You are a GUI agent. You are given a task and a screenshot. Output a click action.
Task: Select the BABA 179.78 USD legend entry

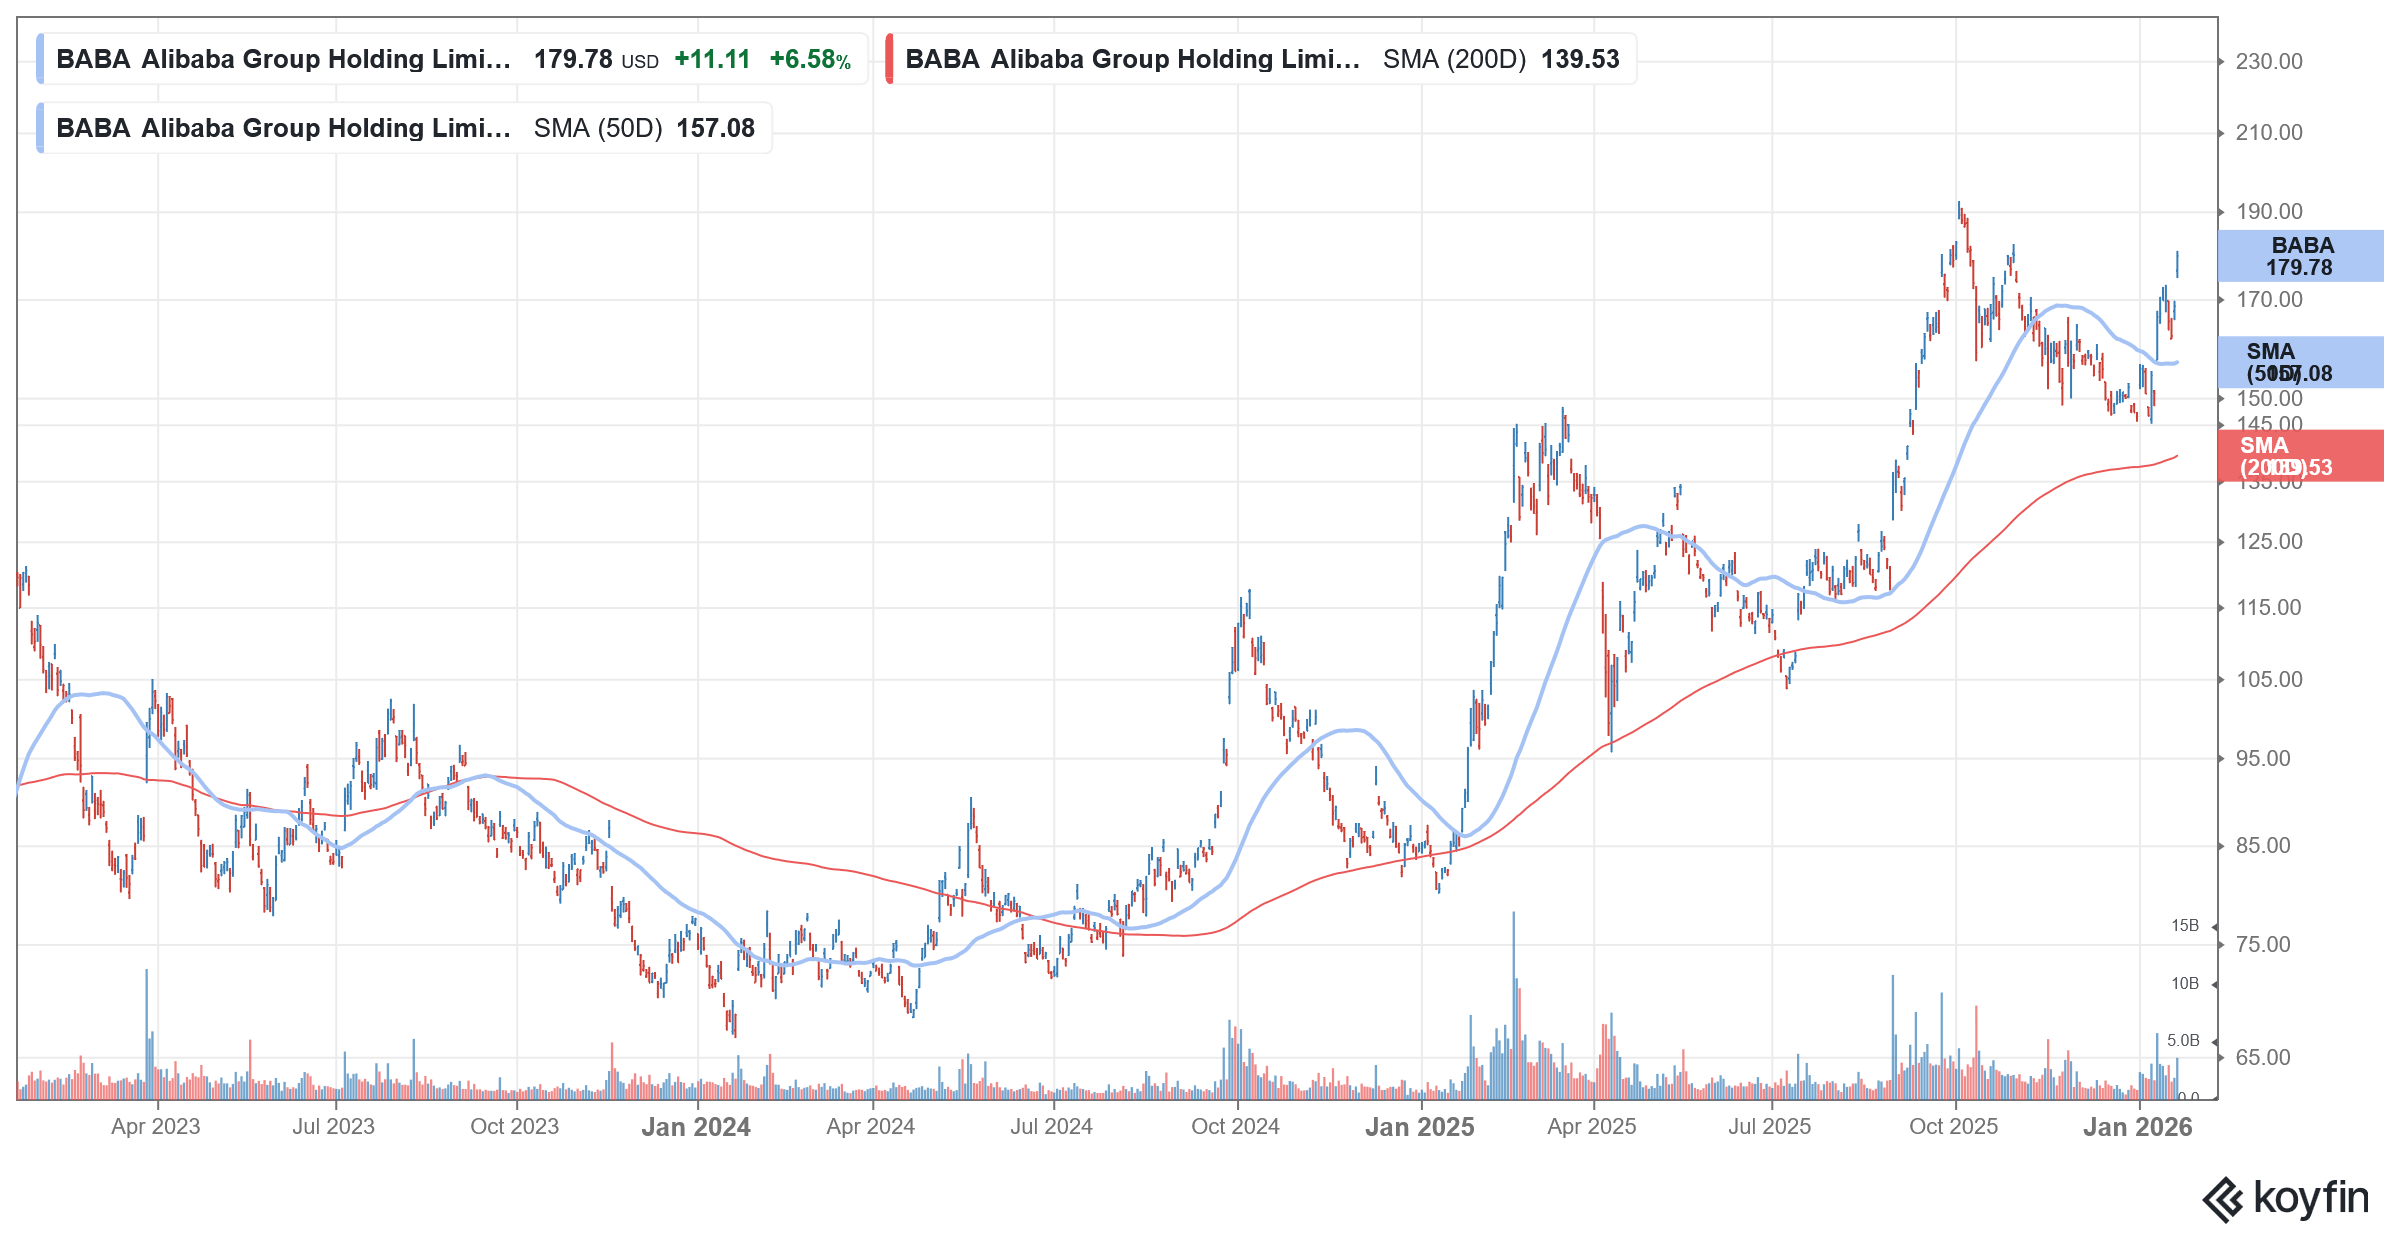452,59
